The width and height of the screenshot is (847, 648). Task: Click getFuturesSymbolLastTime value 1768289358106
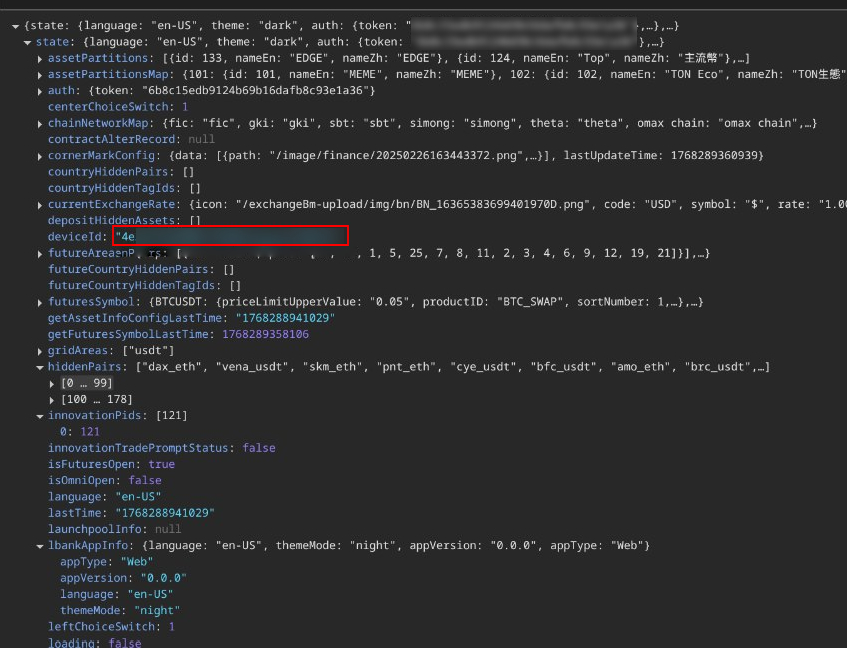pos(266,334)
